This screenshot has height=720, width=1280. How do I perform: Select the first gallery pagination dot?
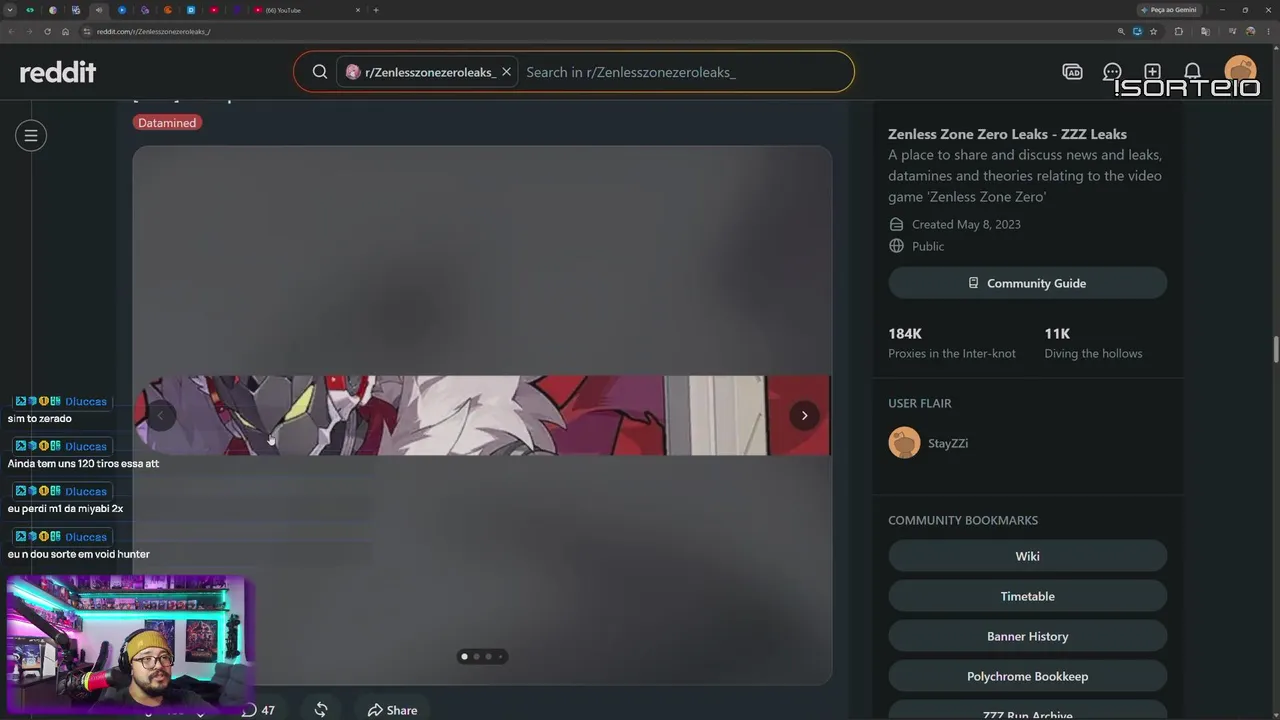[464, 657]
